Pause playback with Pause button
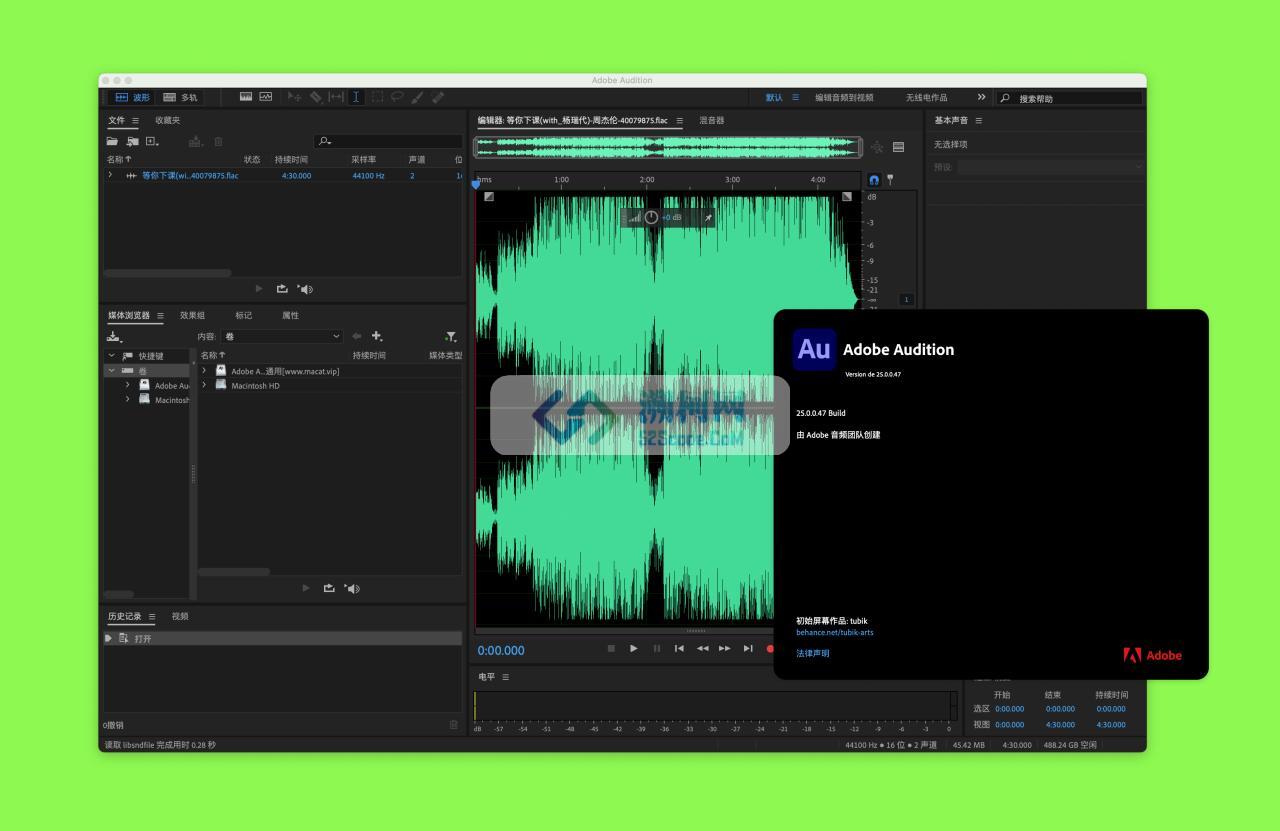Image resolution: width=1280 pixels, height=831 pixels. pos(657,648)
